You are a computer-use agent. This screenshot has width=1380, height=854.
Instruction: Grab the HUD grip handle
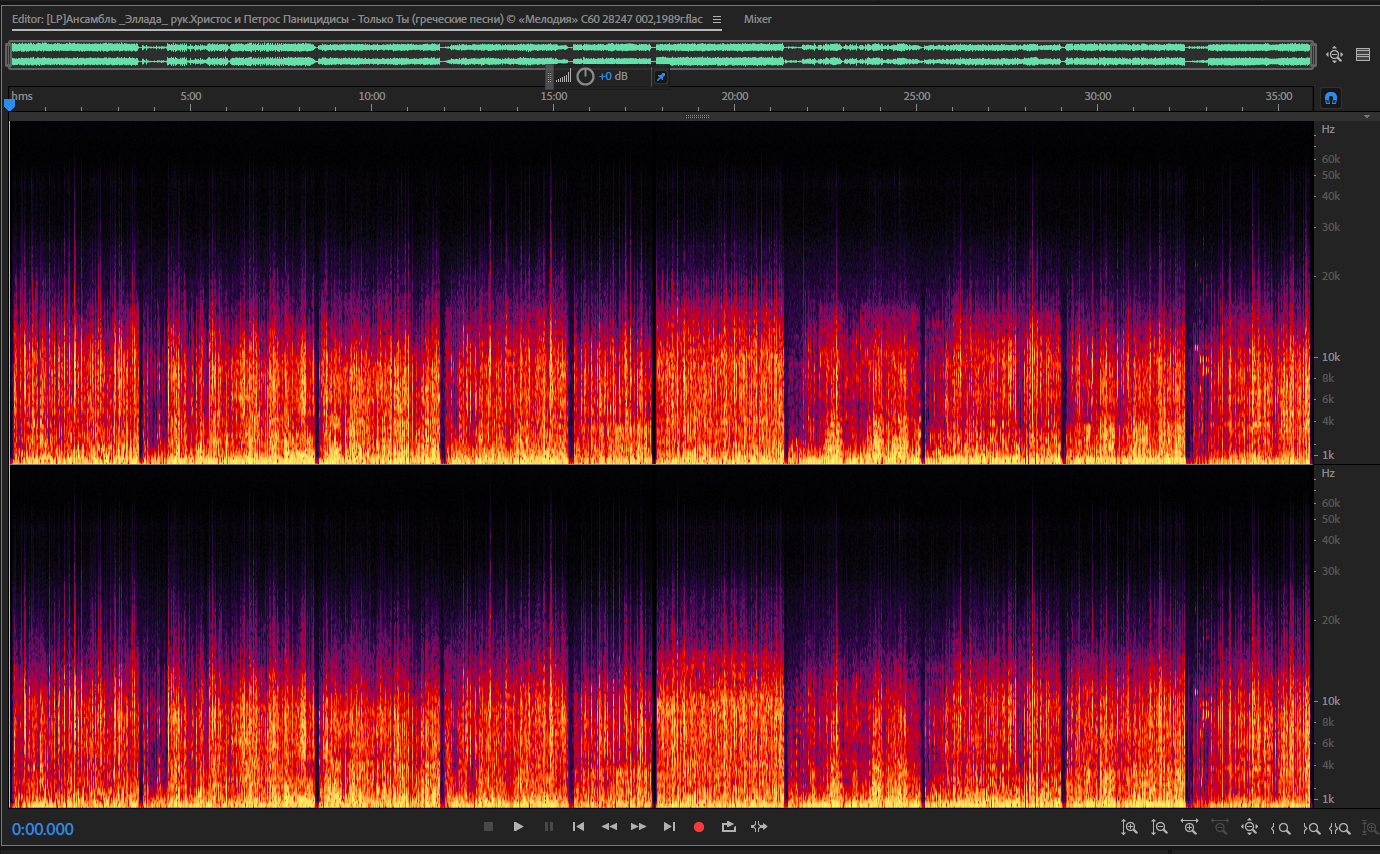tap(549, 76)
